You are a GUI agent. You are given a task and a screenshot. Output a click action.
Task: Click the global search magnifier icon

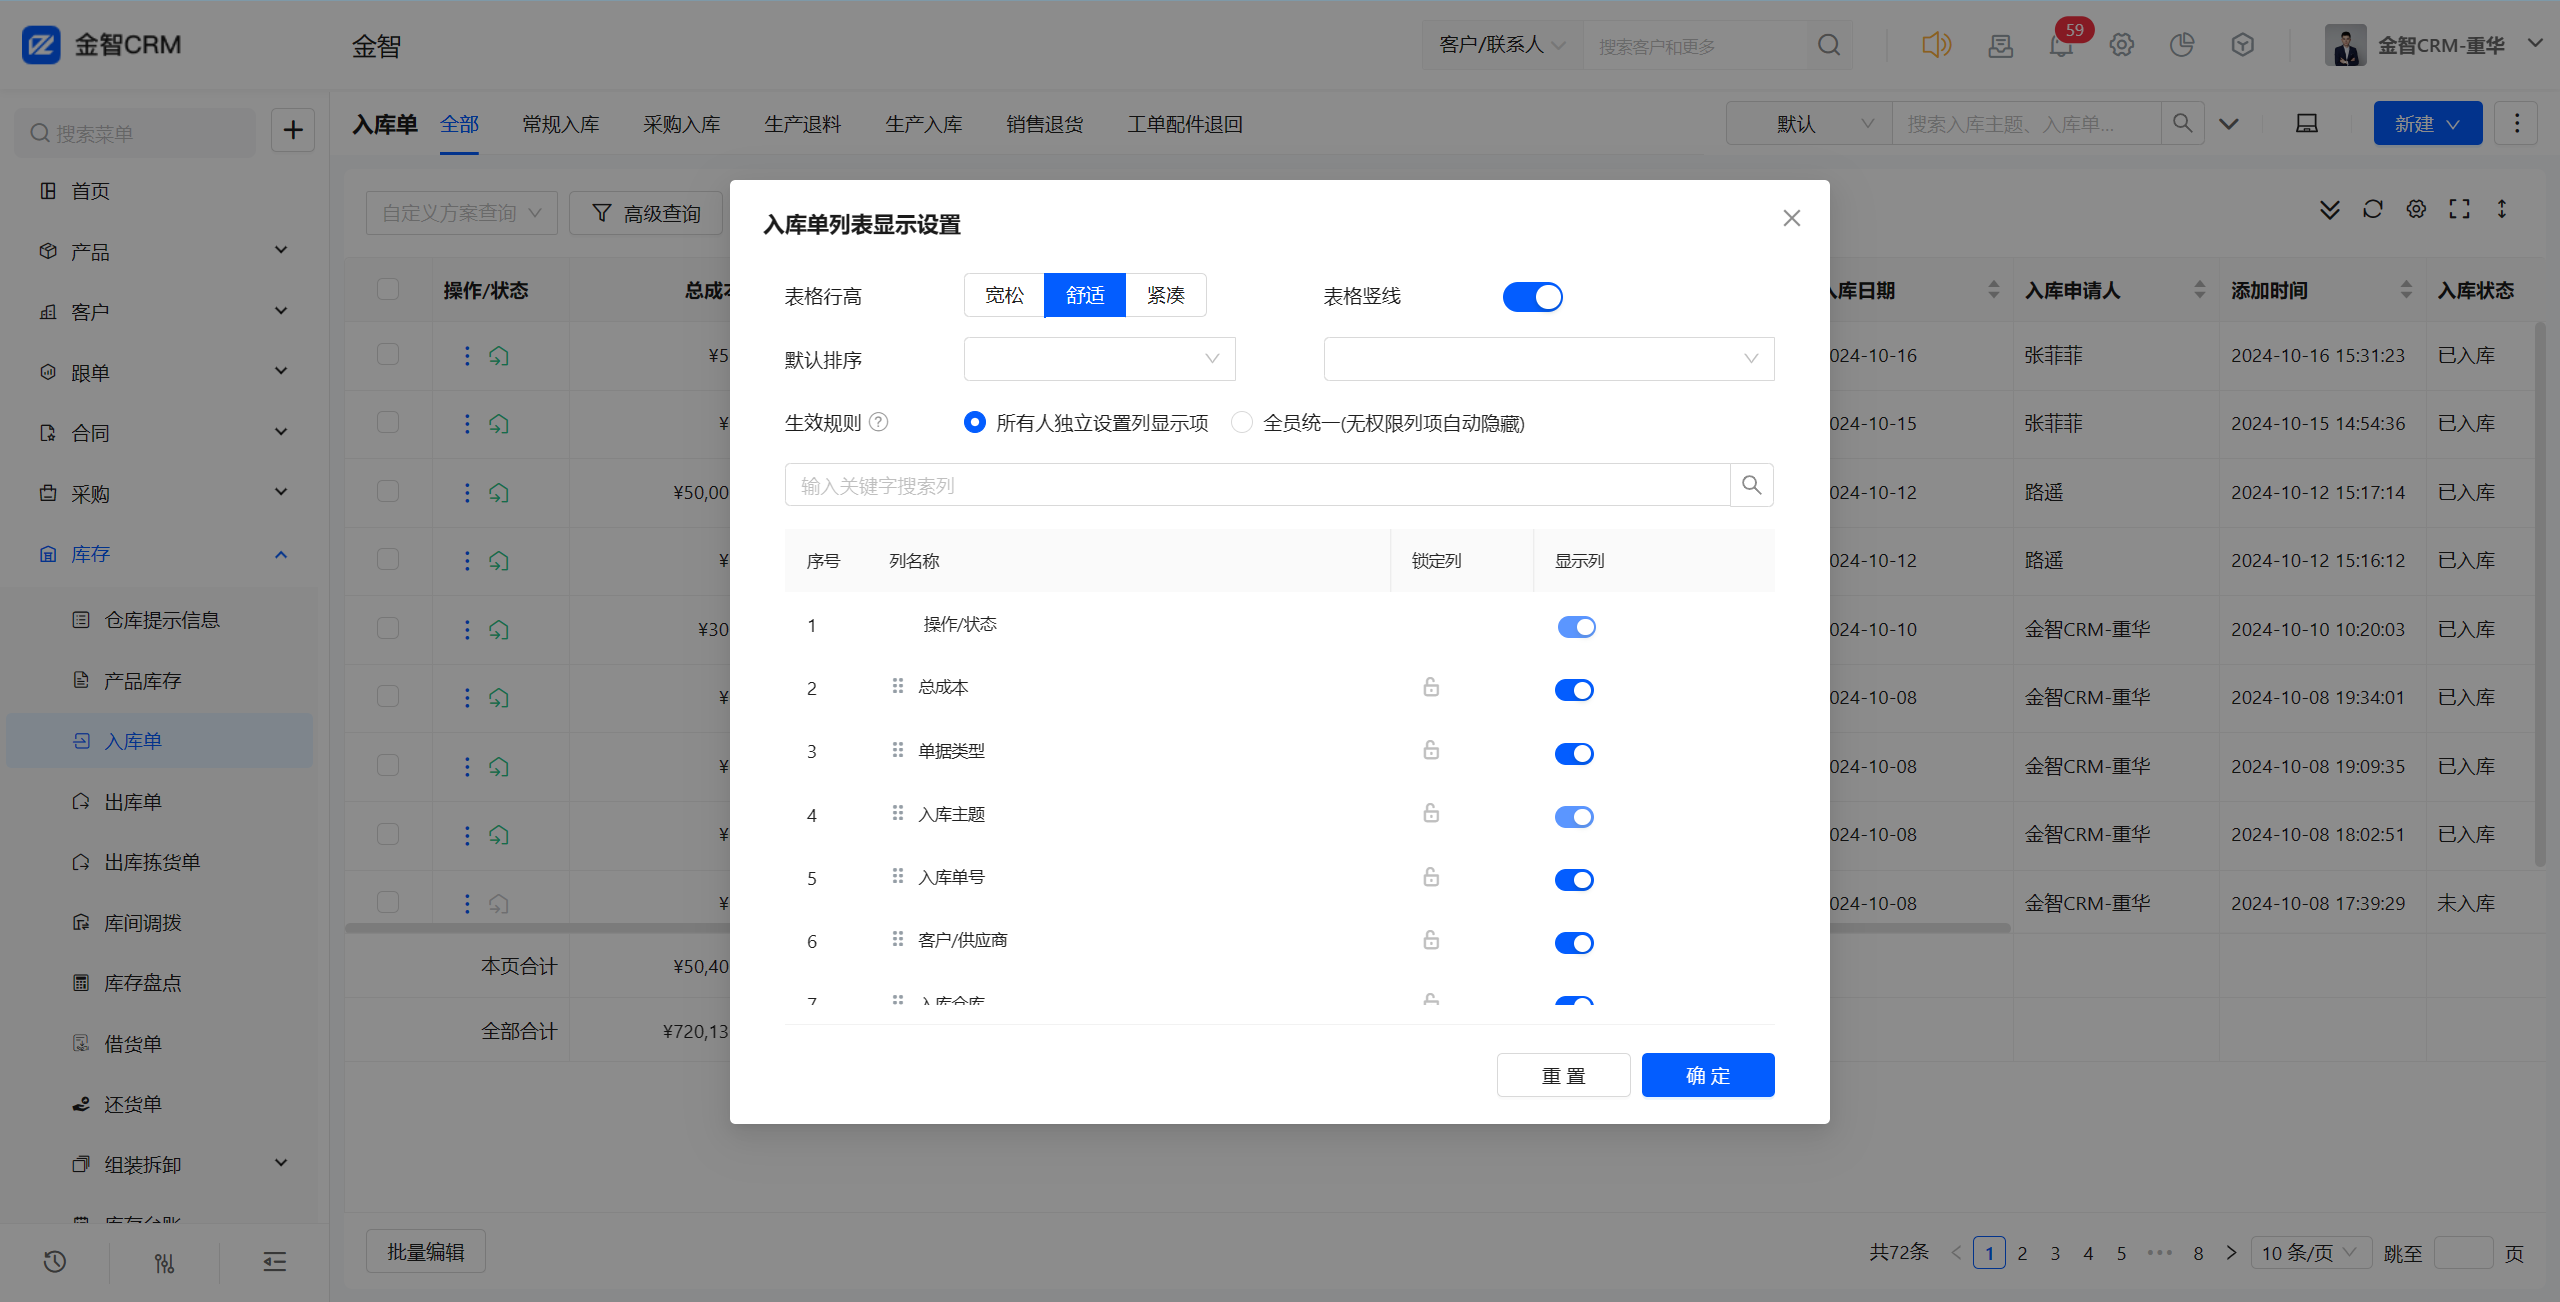coord(1829,45)
